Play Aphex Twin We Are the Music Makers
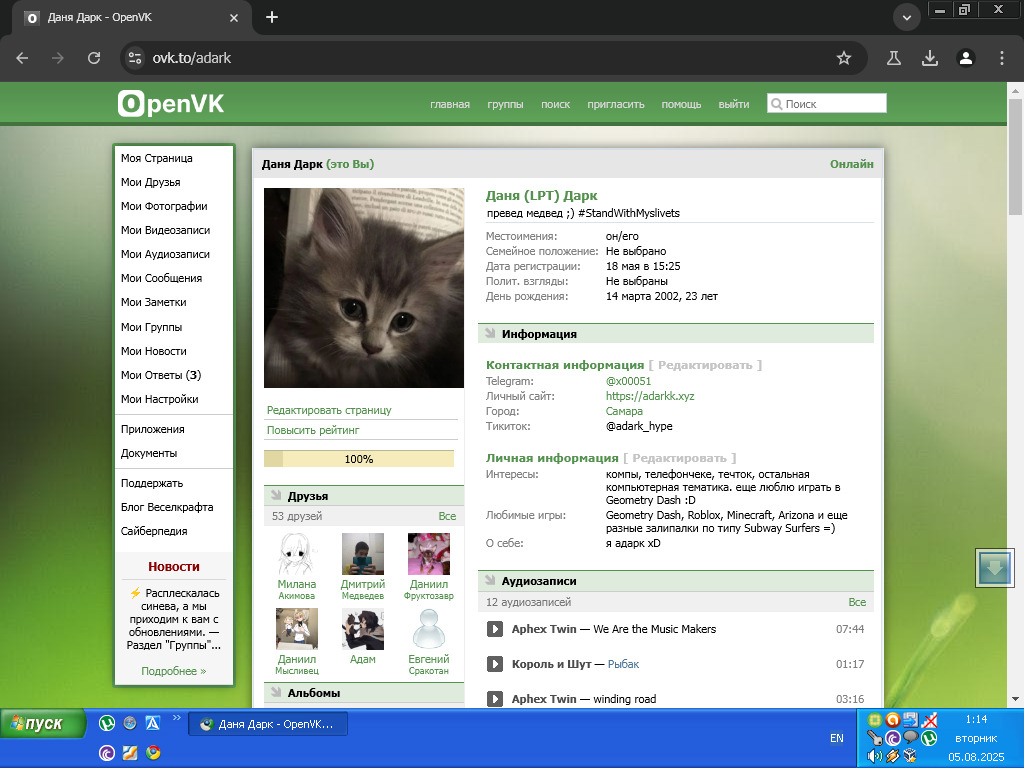 (494, 629)
